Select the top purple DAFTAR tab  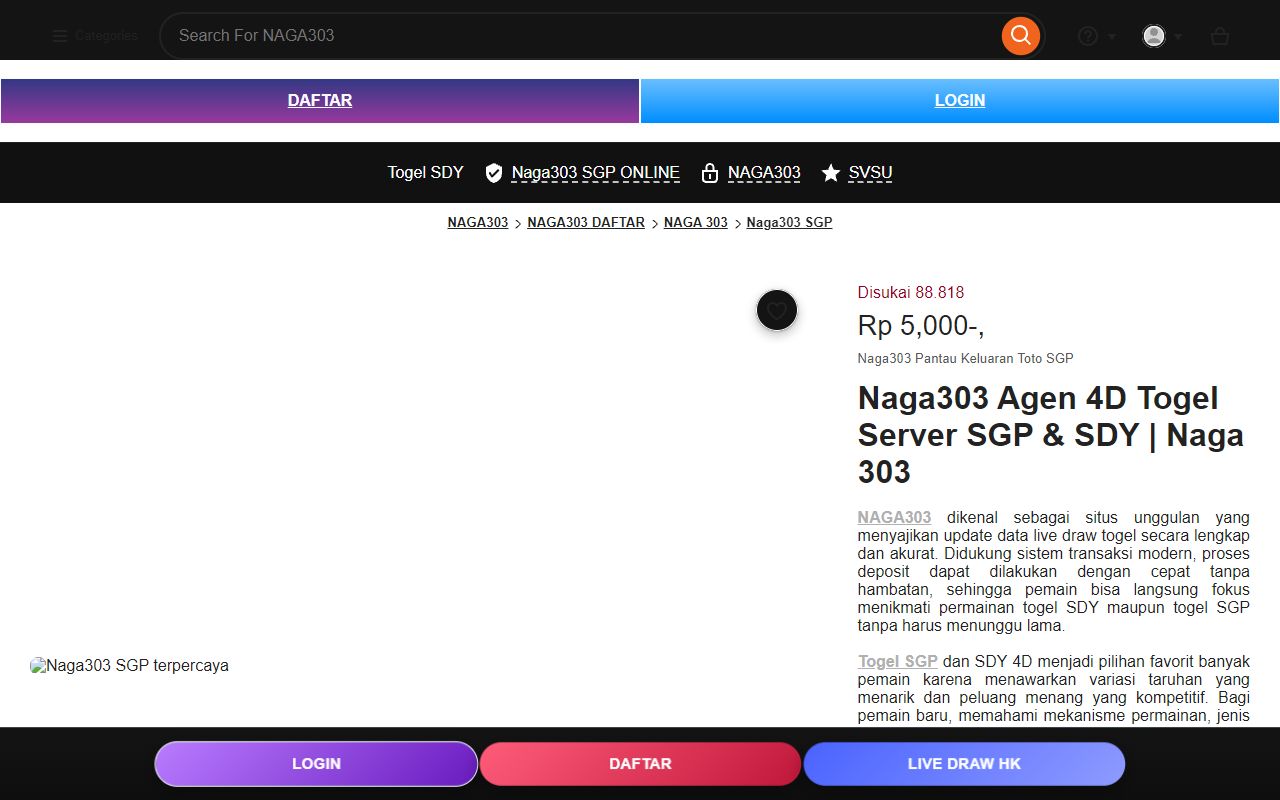point(320,101)
